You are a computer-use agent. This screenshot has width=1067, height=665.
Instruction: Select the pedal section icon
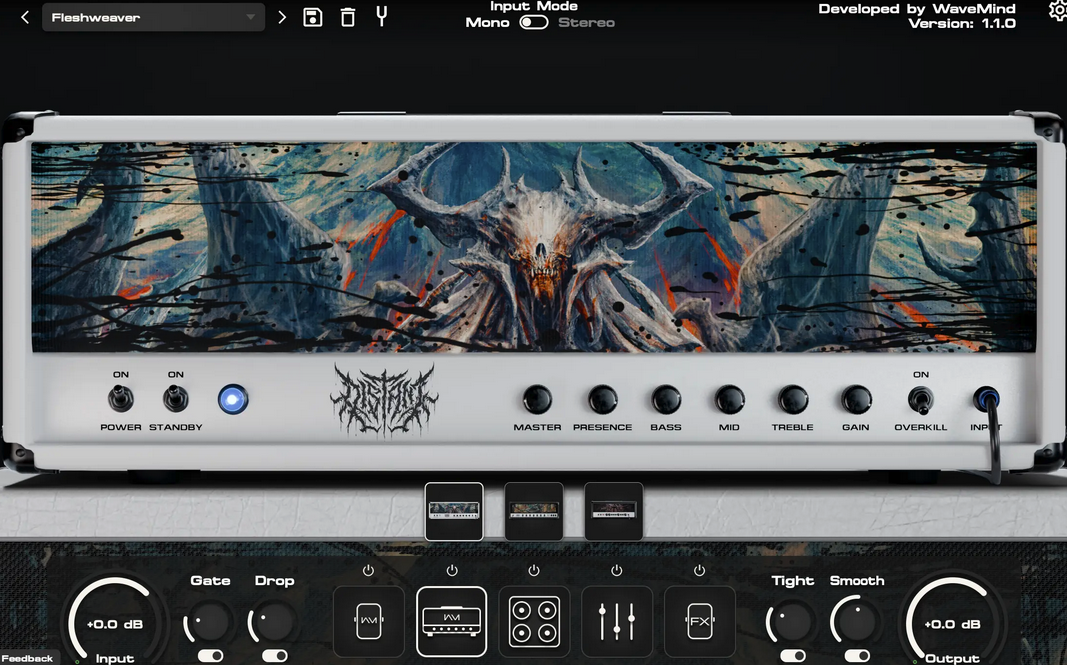pyautogui.click(x=368, y=621)
